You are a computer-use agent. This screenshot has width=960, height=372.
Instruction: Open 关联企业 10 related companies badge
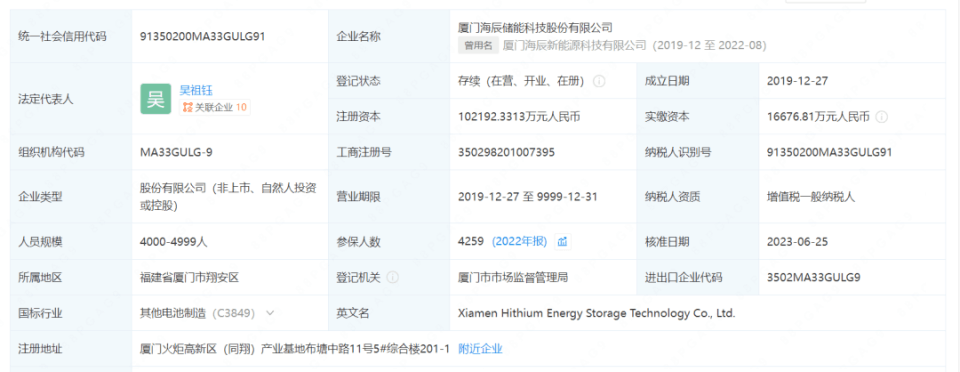click(214, 107)
